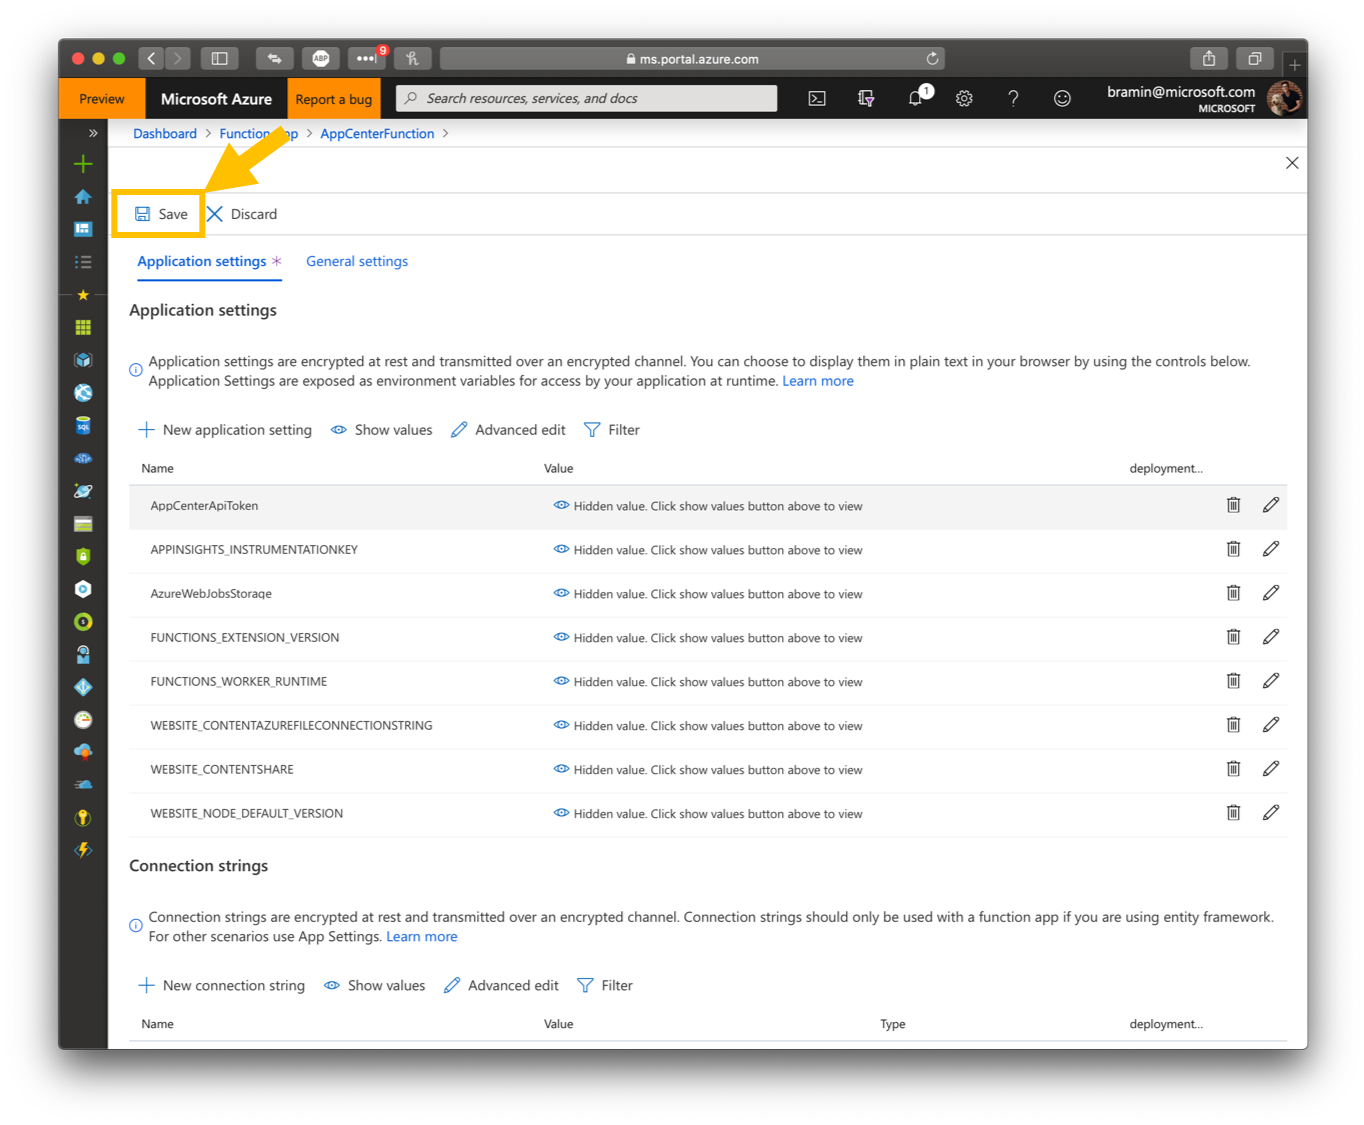Add a New connection string
The width and height of the screenshot is (1364, 1125).
click(221, 986)
